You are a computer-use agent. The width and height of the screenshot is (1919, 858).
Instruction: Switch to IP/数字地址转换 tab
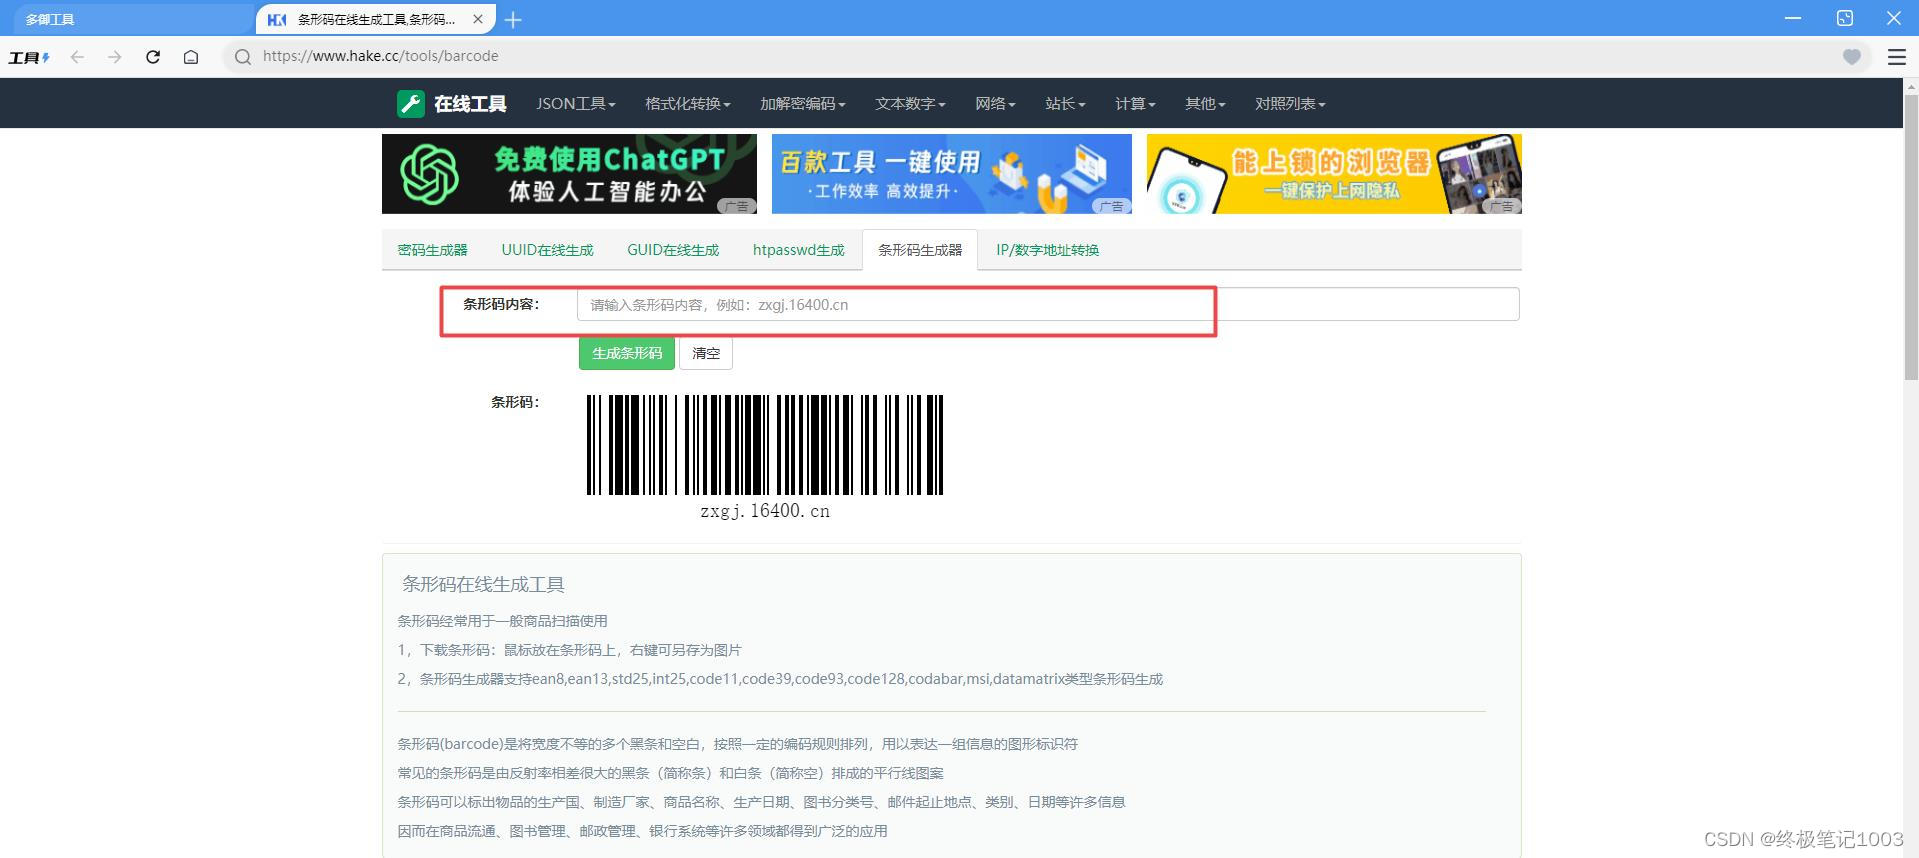coord(1047,250)
